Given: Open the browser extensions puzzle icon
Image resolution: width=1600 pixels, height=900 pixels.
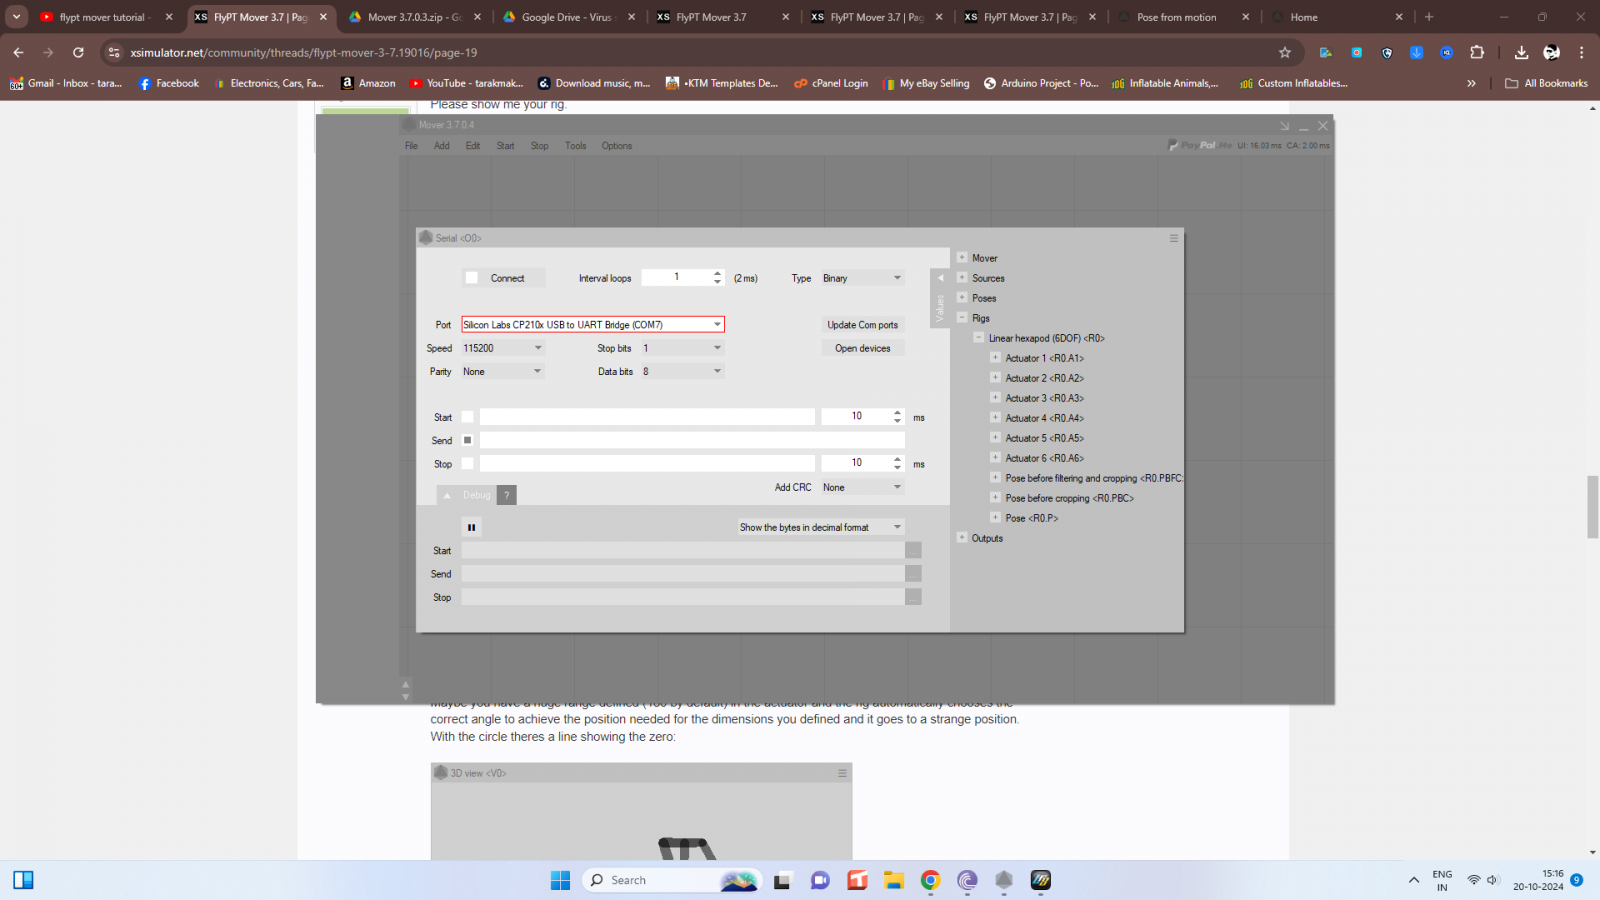Looking at the screenshot, I should click(x=1477, y=52).
